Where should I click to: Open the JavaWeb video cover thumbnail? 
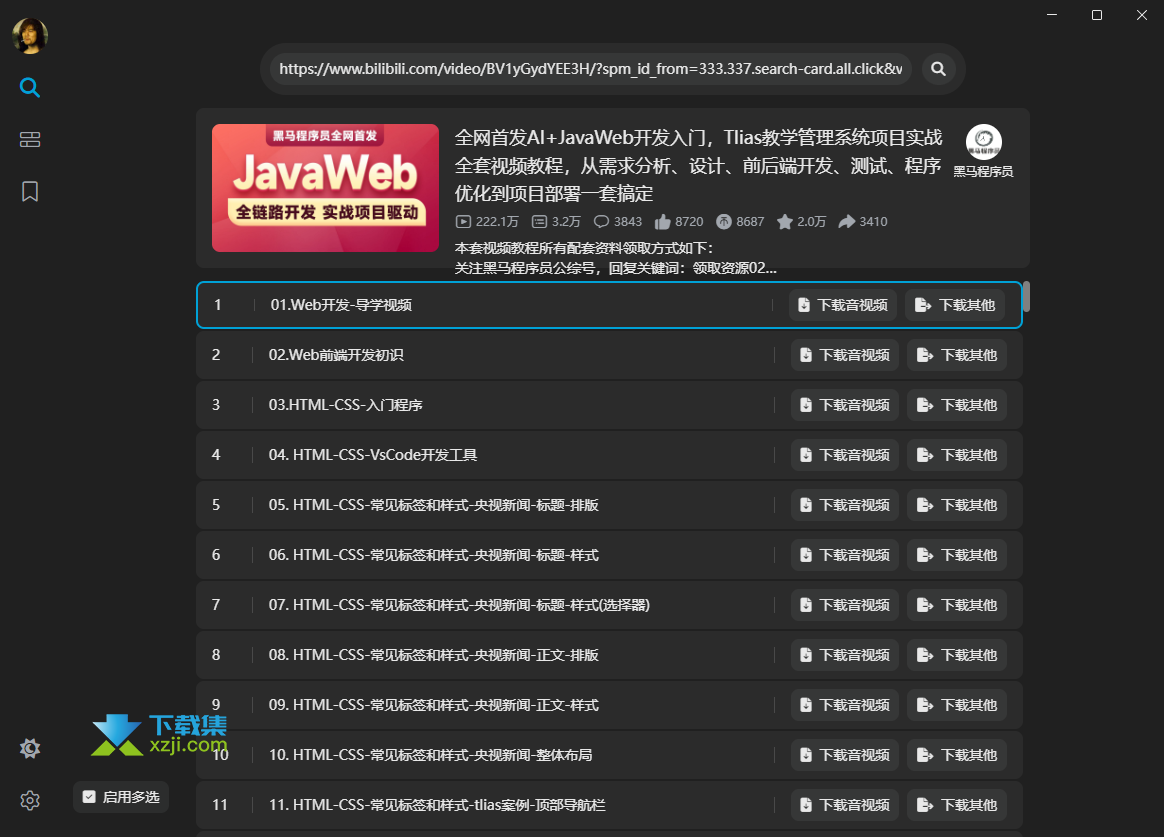[x=325, y=188]
